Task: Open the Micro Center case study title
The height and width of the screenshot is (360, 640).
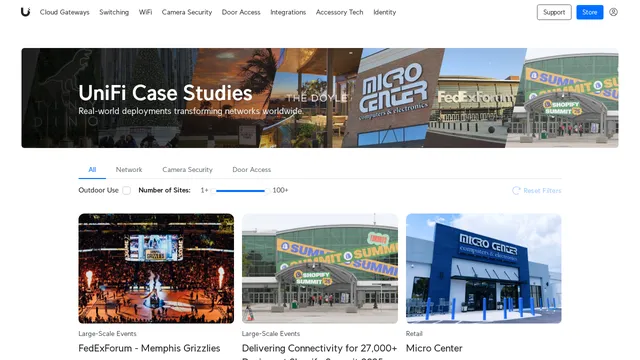Action: 434,348
